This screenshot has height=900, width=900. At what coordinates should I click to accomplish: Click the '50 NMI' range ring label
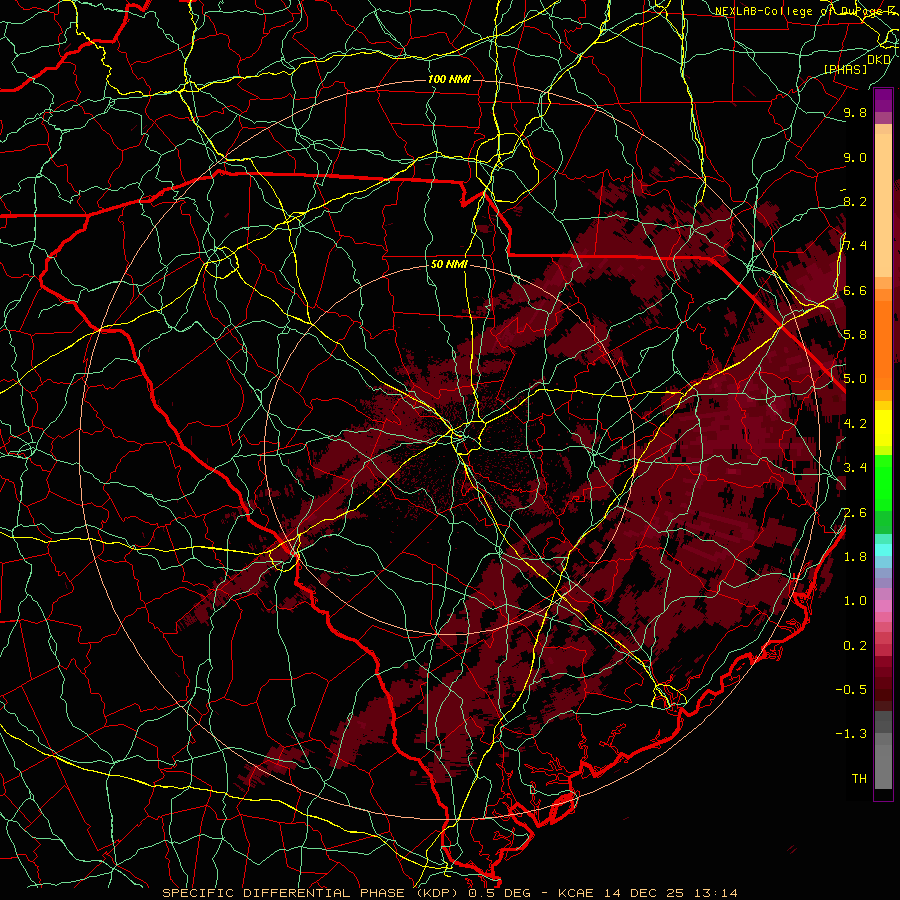point(449,265)
